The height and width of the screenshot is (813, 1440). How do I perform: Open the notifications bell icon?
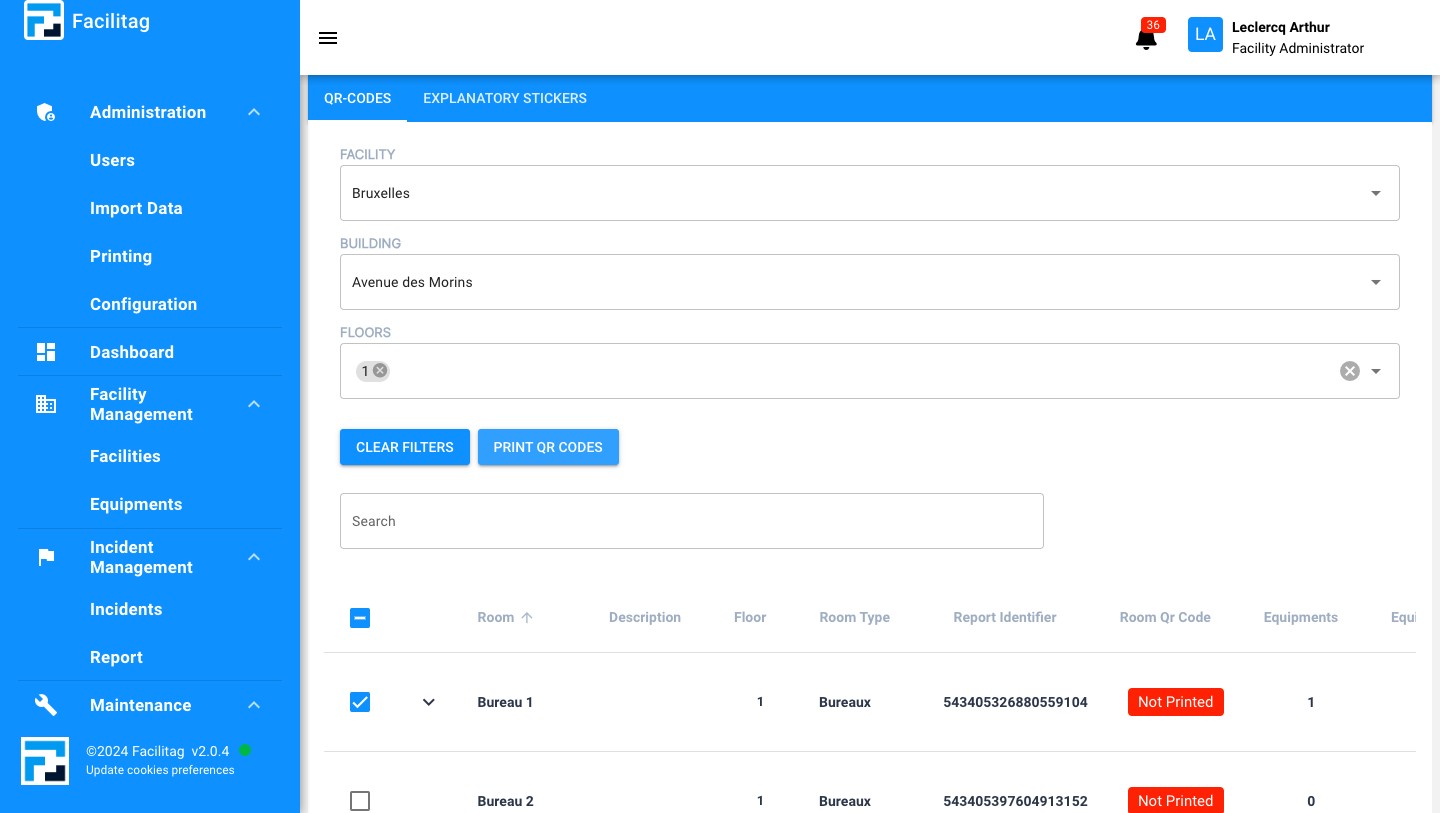tap(1146, 38)
